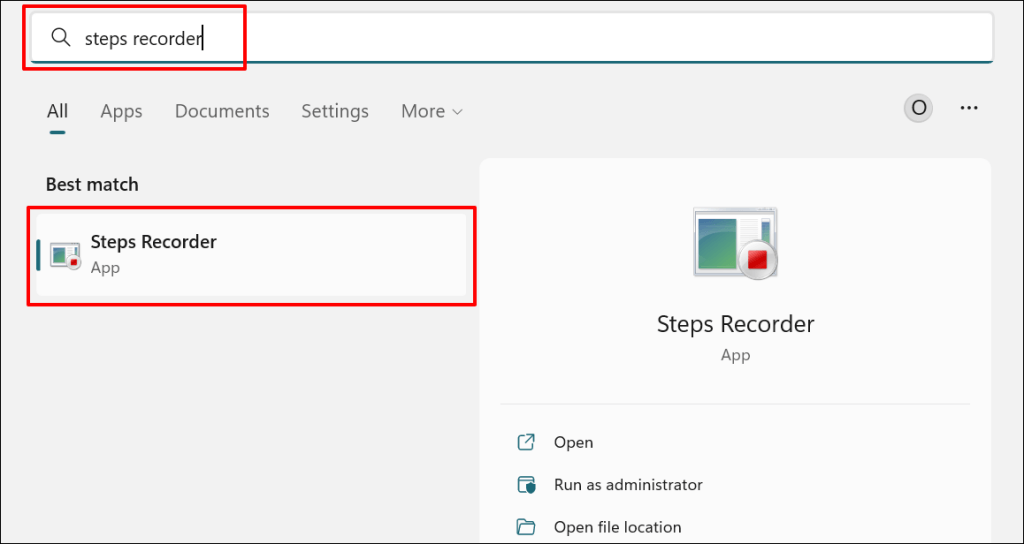Image resolution: width=1024 pixels, height=544 pixels.
Task: Choose the Open action label
Action: coord(573,442)
